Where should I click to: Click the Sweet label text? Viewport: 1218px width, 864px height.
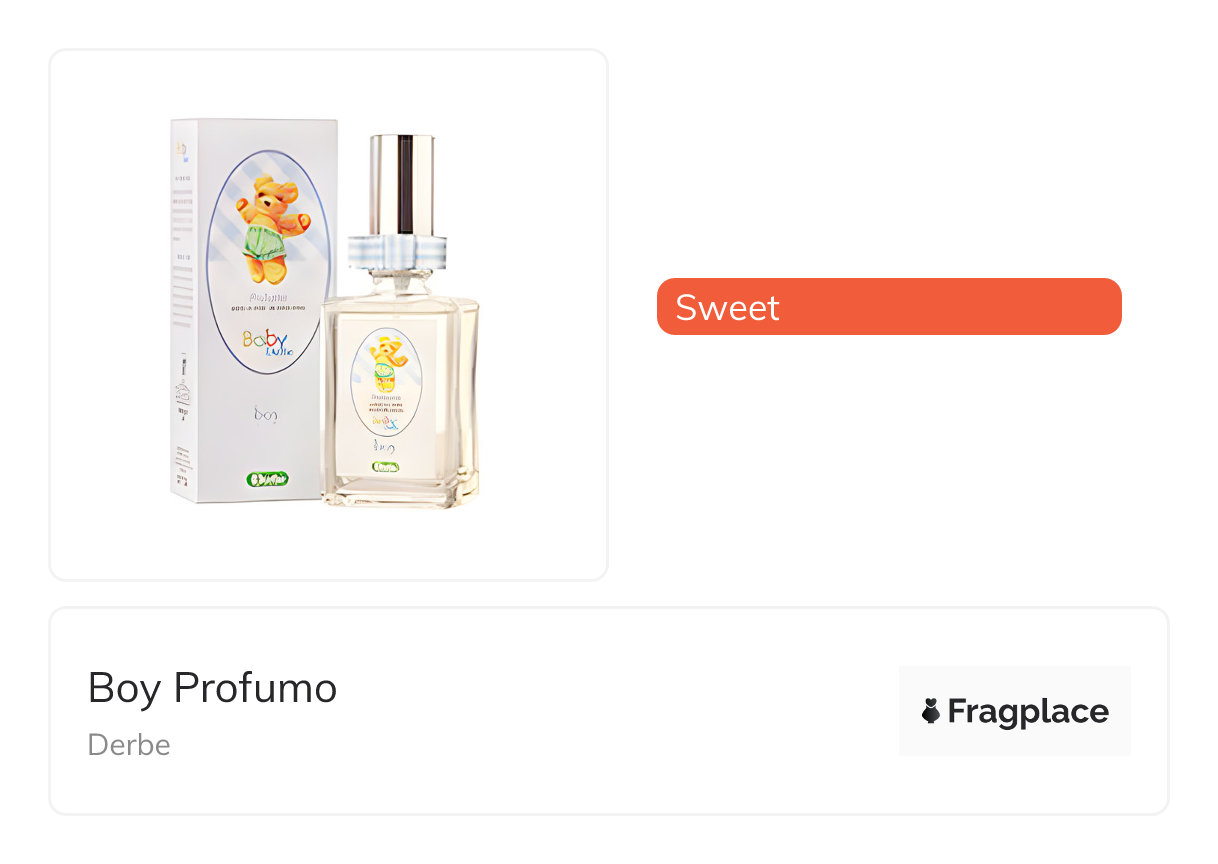(727, 307)
